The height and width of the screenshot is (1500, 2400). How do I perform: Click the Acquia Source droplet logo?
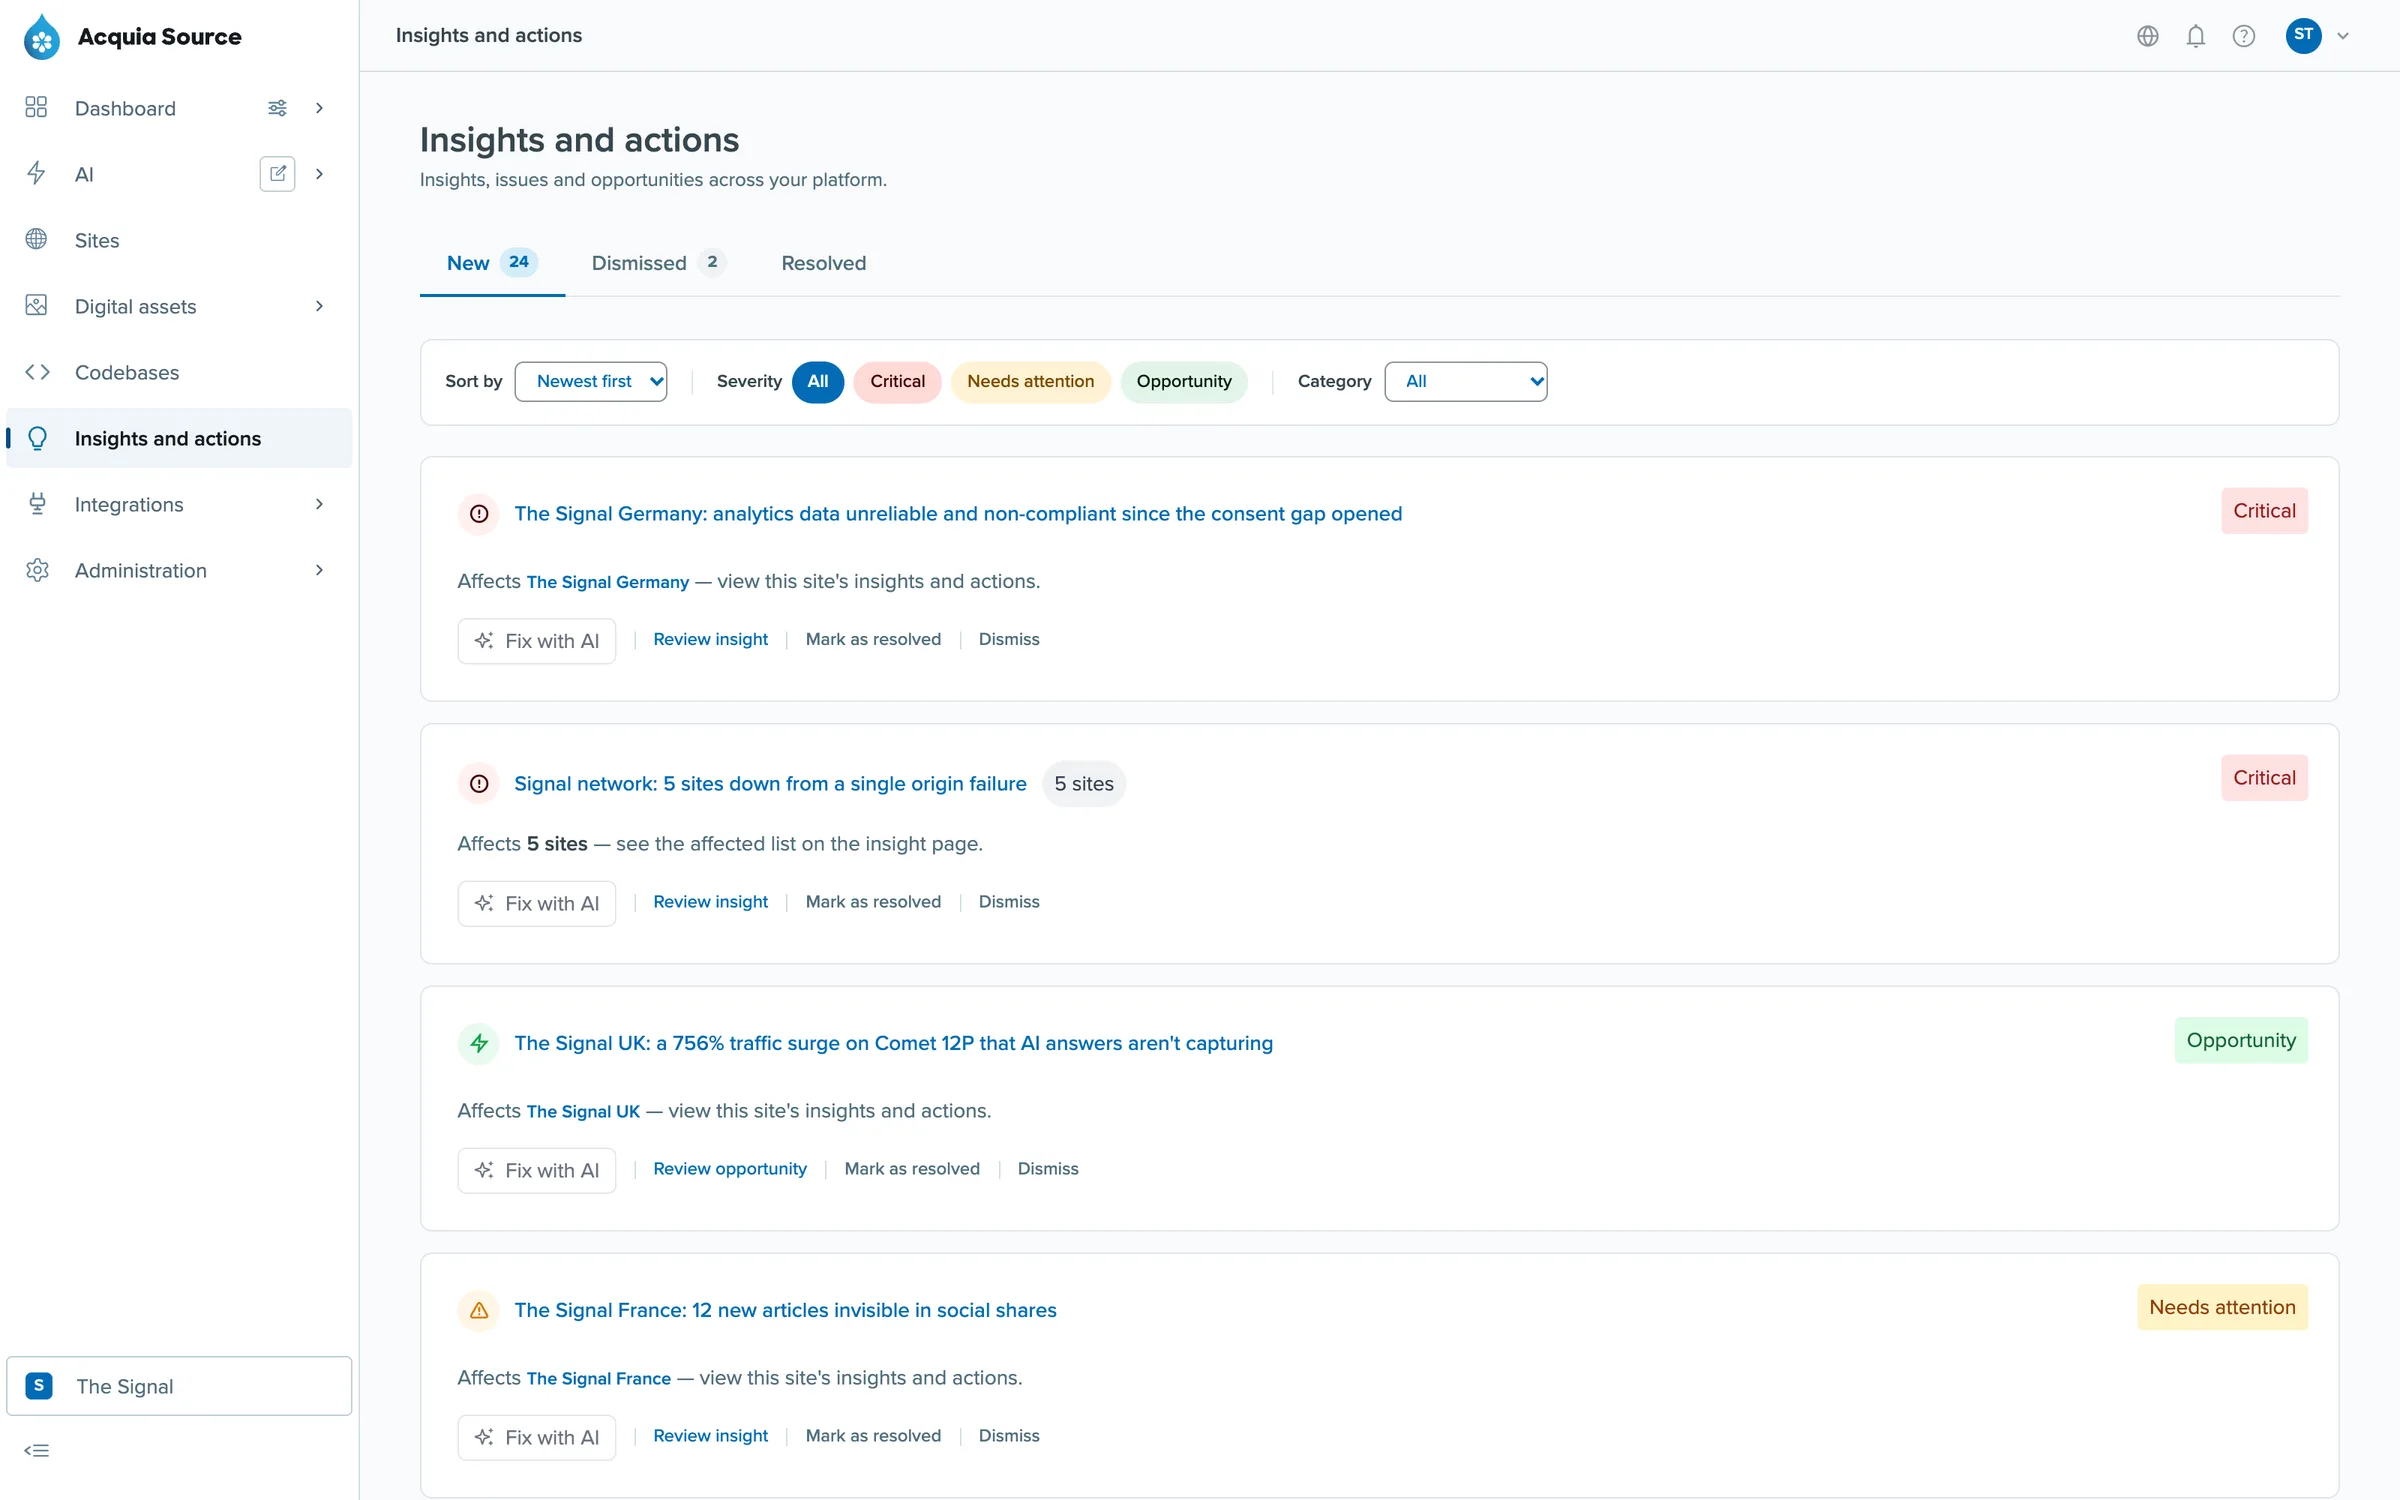[x=42, y=37]
